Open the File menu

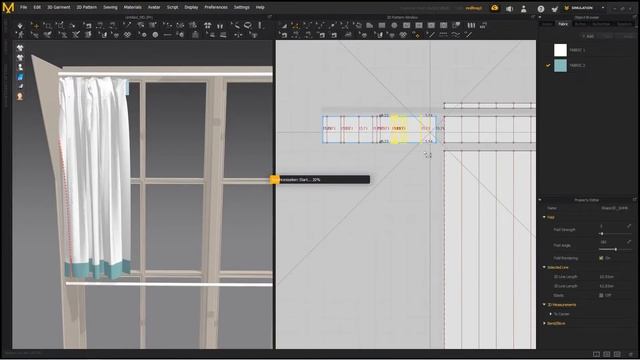tap(24, 7)
